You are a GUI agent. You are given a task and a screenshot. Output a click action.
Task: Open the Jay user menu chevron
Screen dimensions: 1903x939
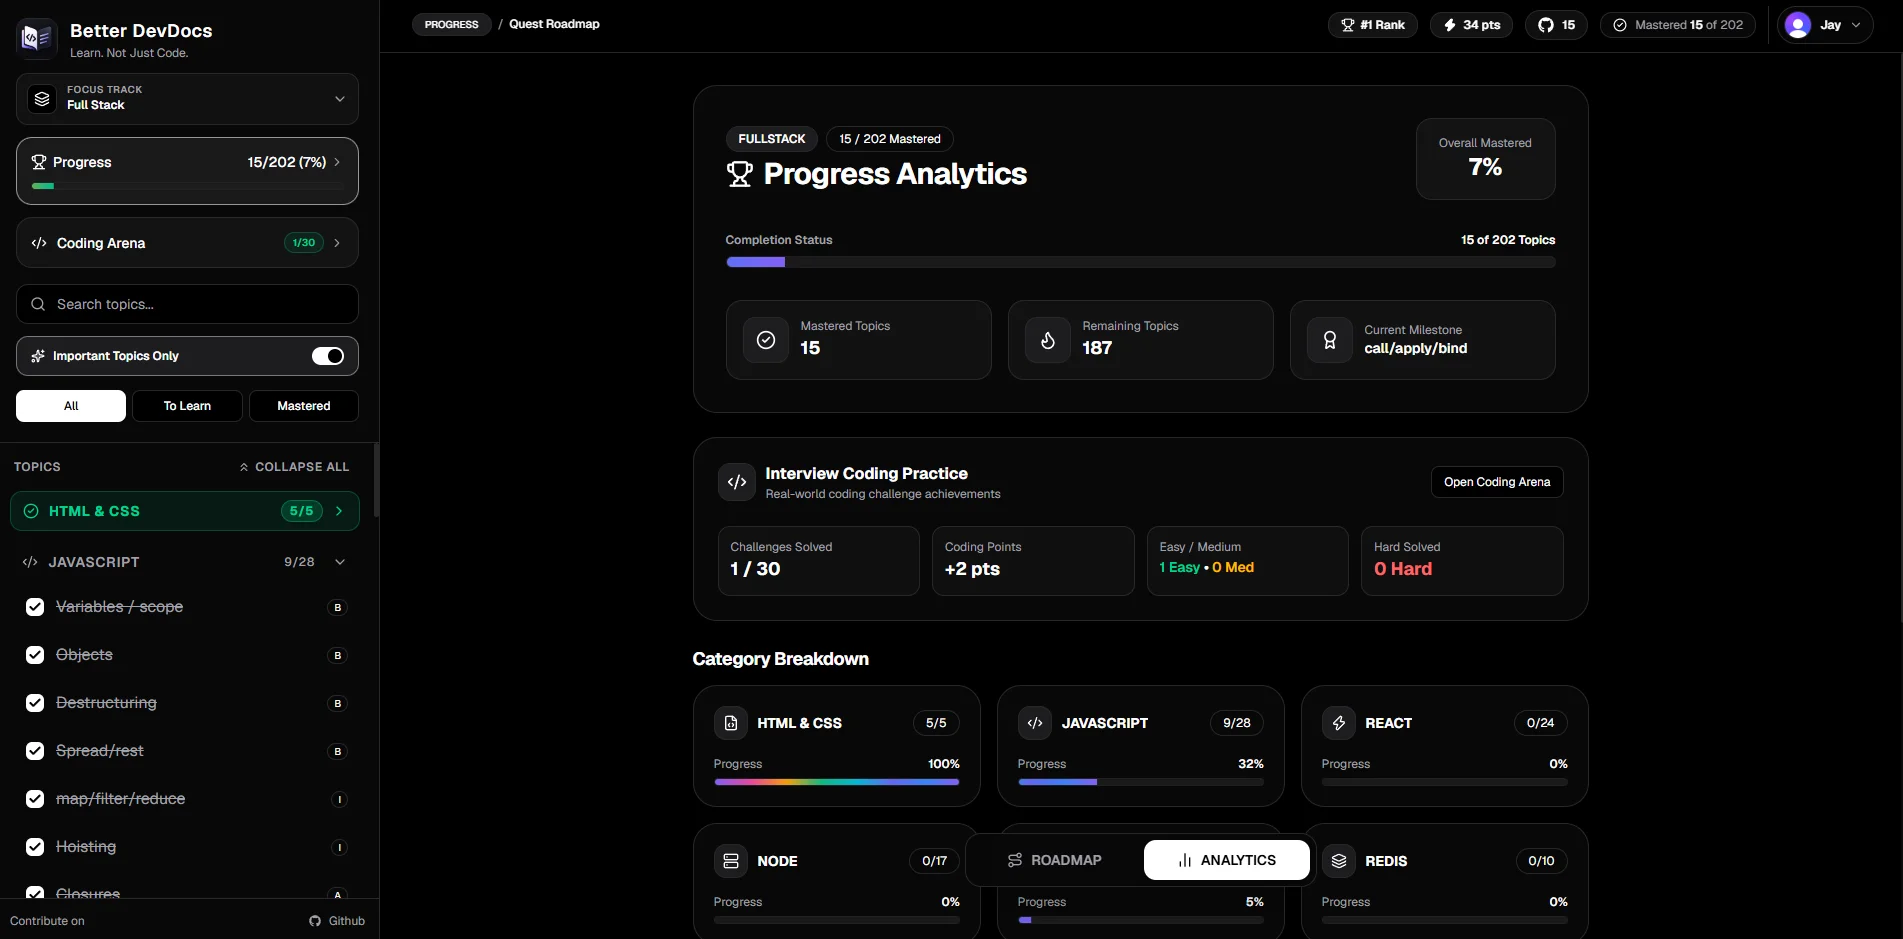1856,25
